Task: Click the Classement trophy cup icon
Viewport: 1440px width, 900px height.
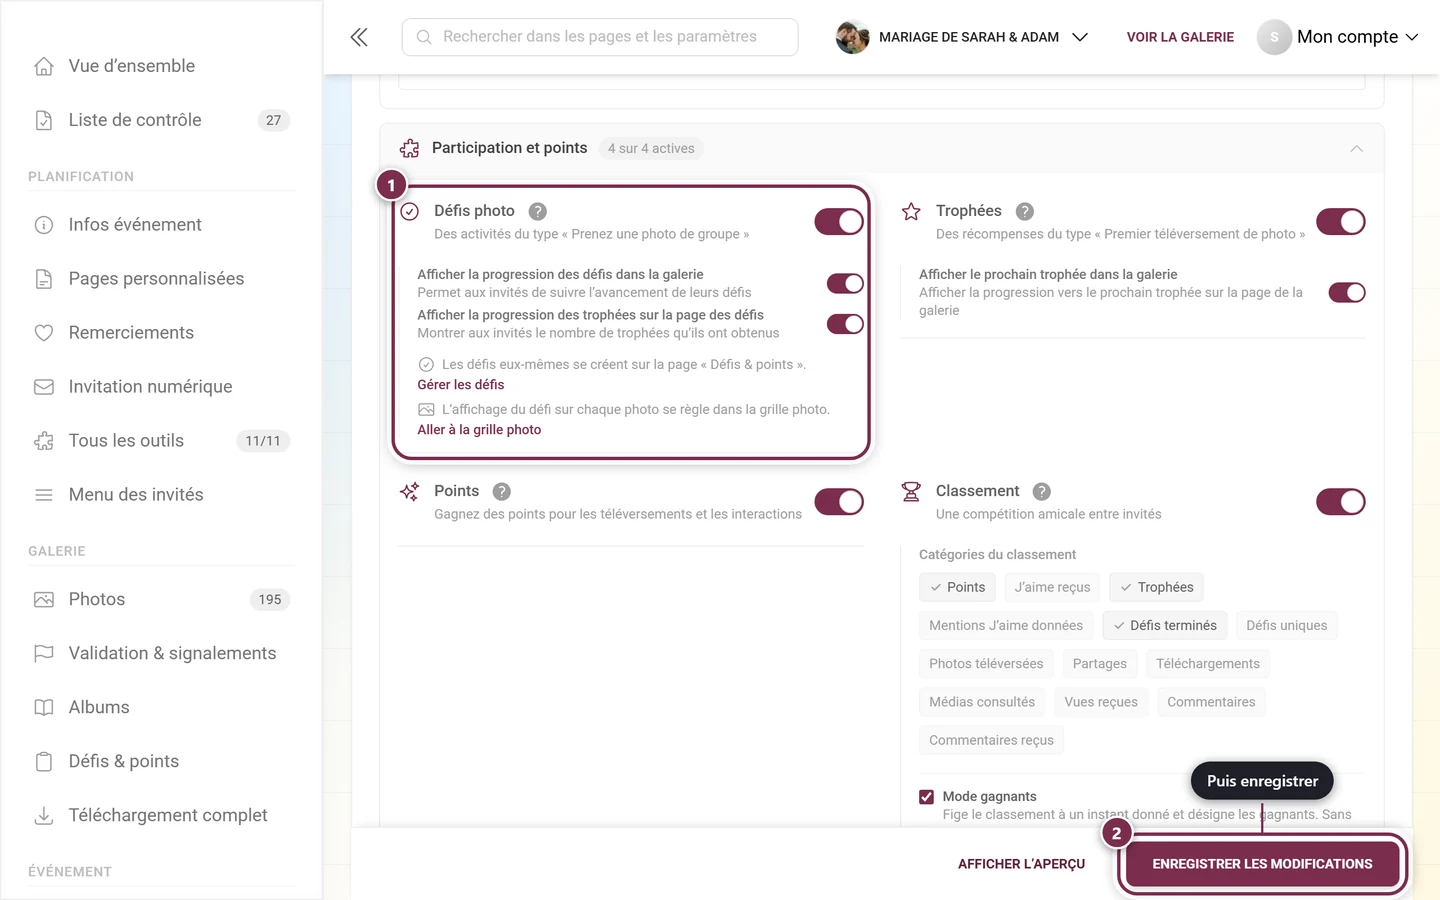Action: pos(911,491)
